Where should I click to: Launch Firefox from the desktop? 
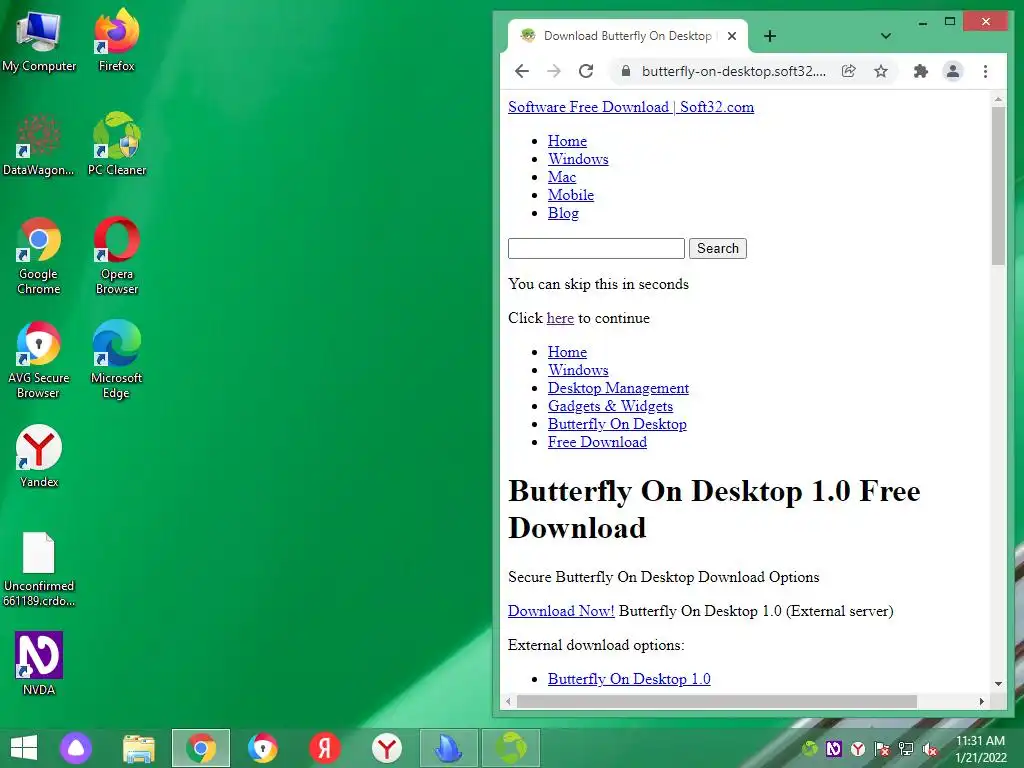click(x=117, y=40)
